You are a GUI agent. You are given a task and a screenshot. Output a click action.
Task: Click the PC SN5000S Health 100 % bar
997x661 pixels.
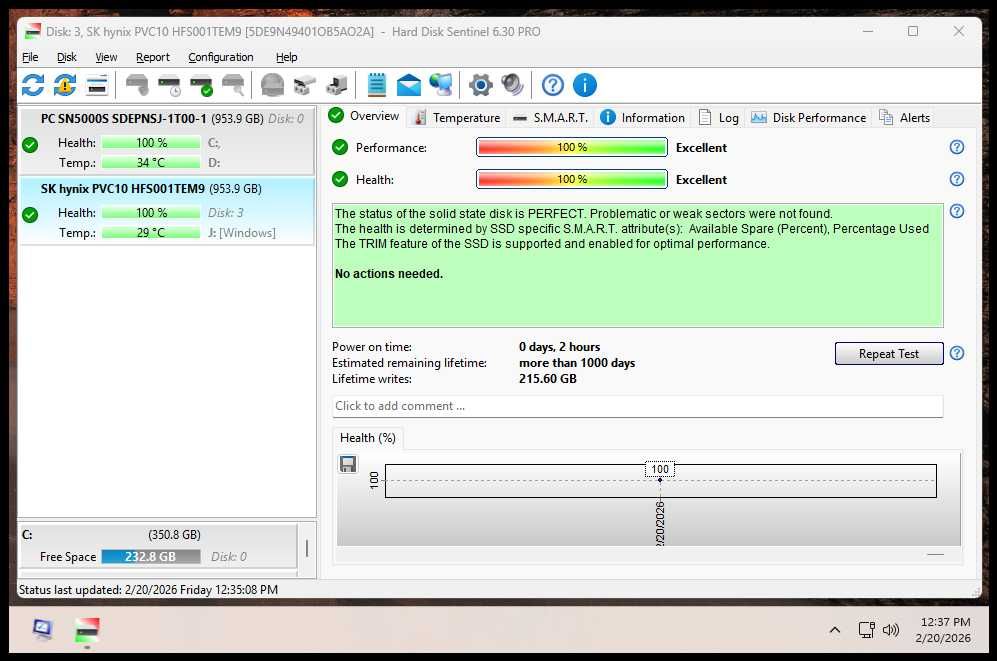151,143
